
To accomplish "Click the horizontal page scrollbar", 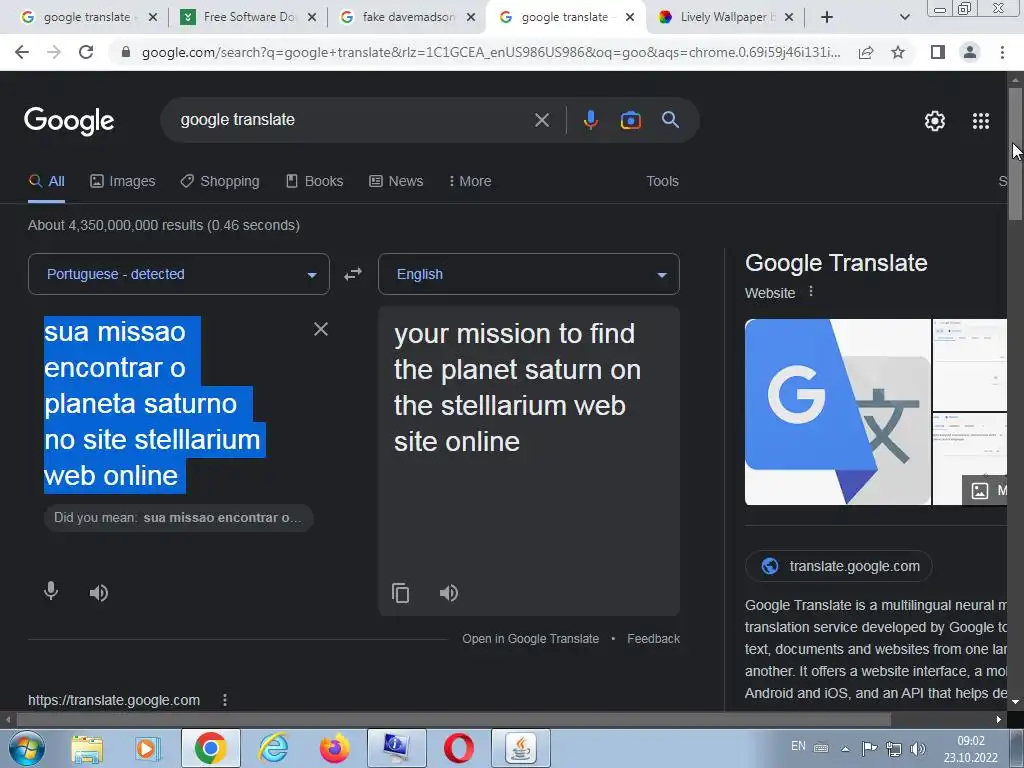I will point(453,720).
